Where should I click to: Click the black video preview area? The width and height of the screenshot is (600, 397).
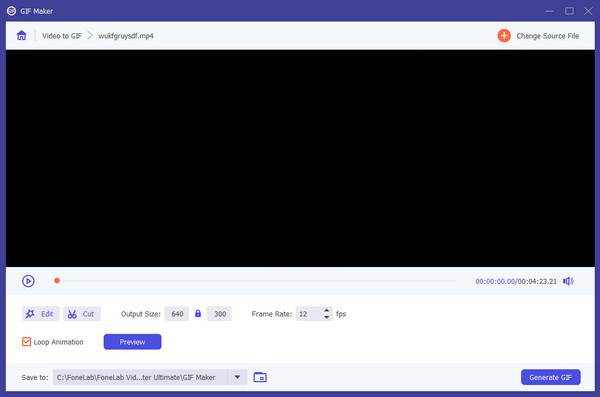click(x=300, y=158)
